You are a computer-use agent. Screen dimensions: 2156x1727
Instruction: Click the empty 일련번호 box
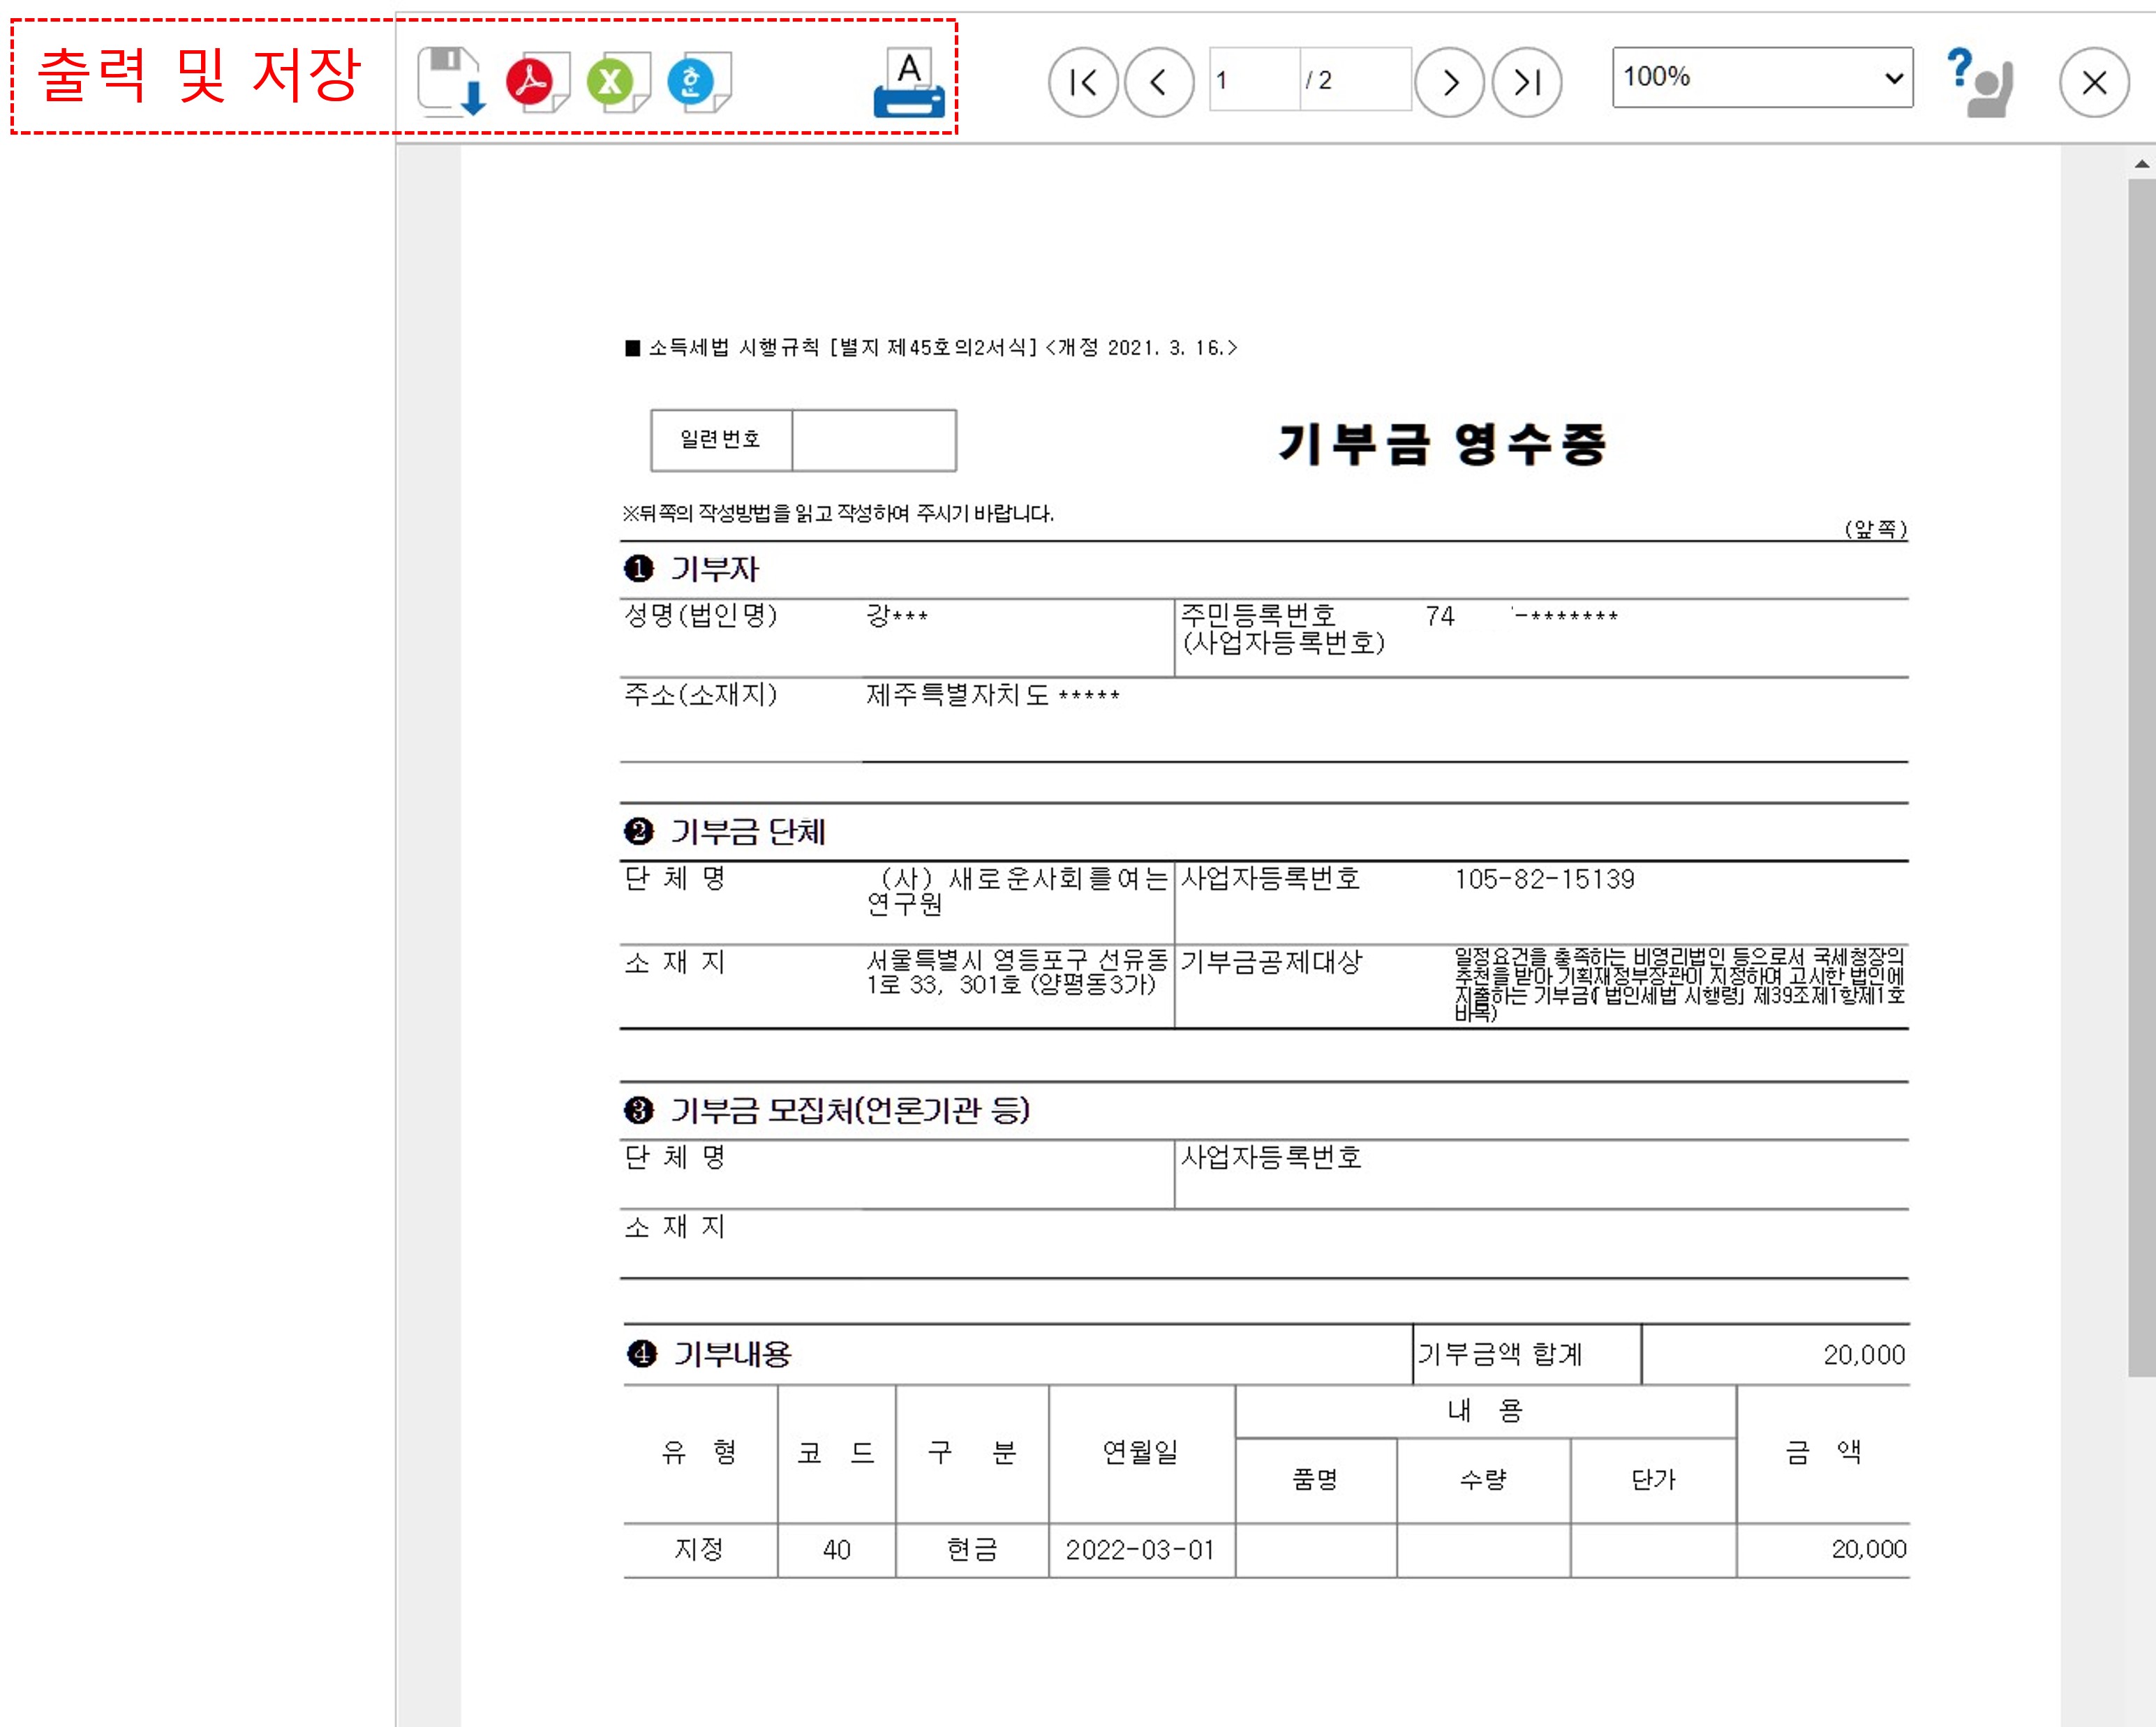[x=873, y=440]
